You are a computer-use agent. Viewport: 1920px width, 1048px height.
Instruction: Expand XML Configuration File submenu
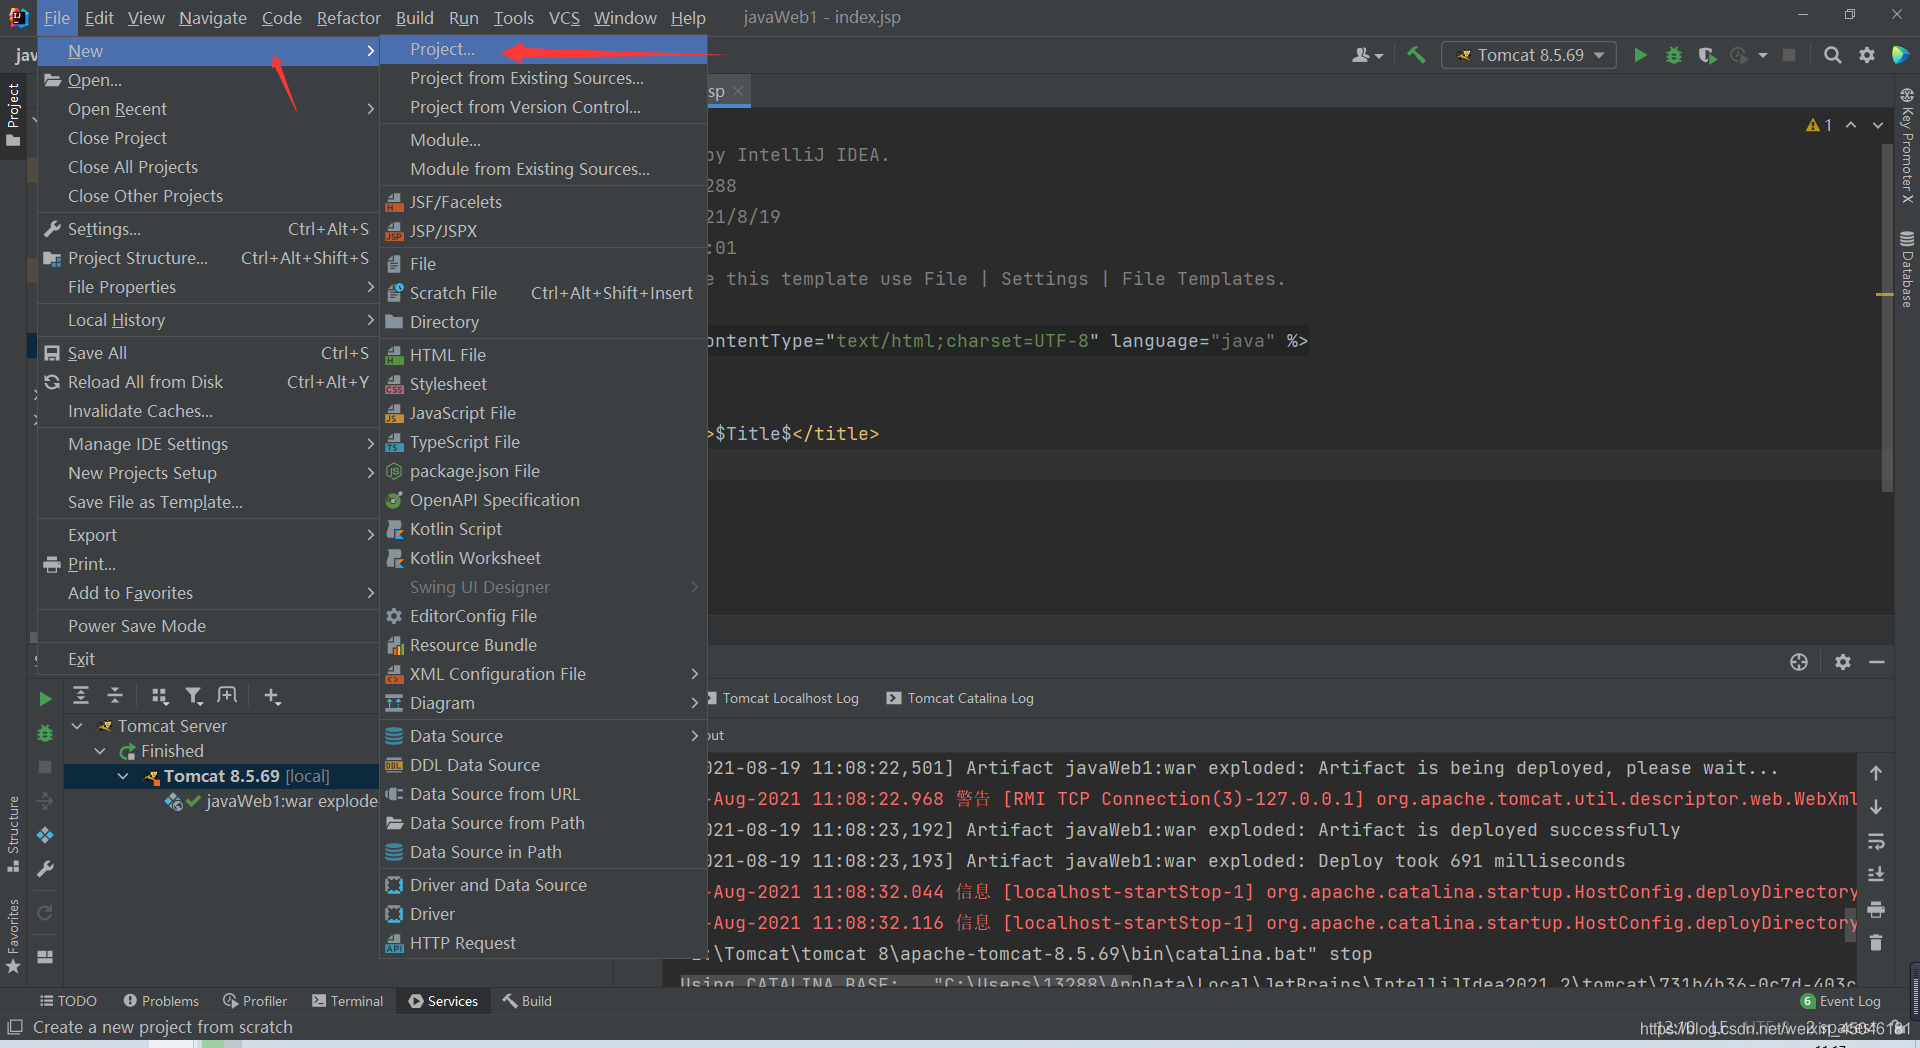543,674
